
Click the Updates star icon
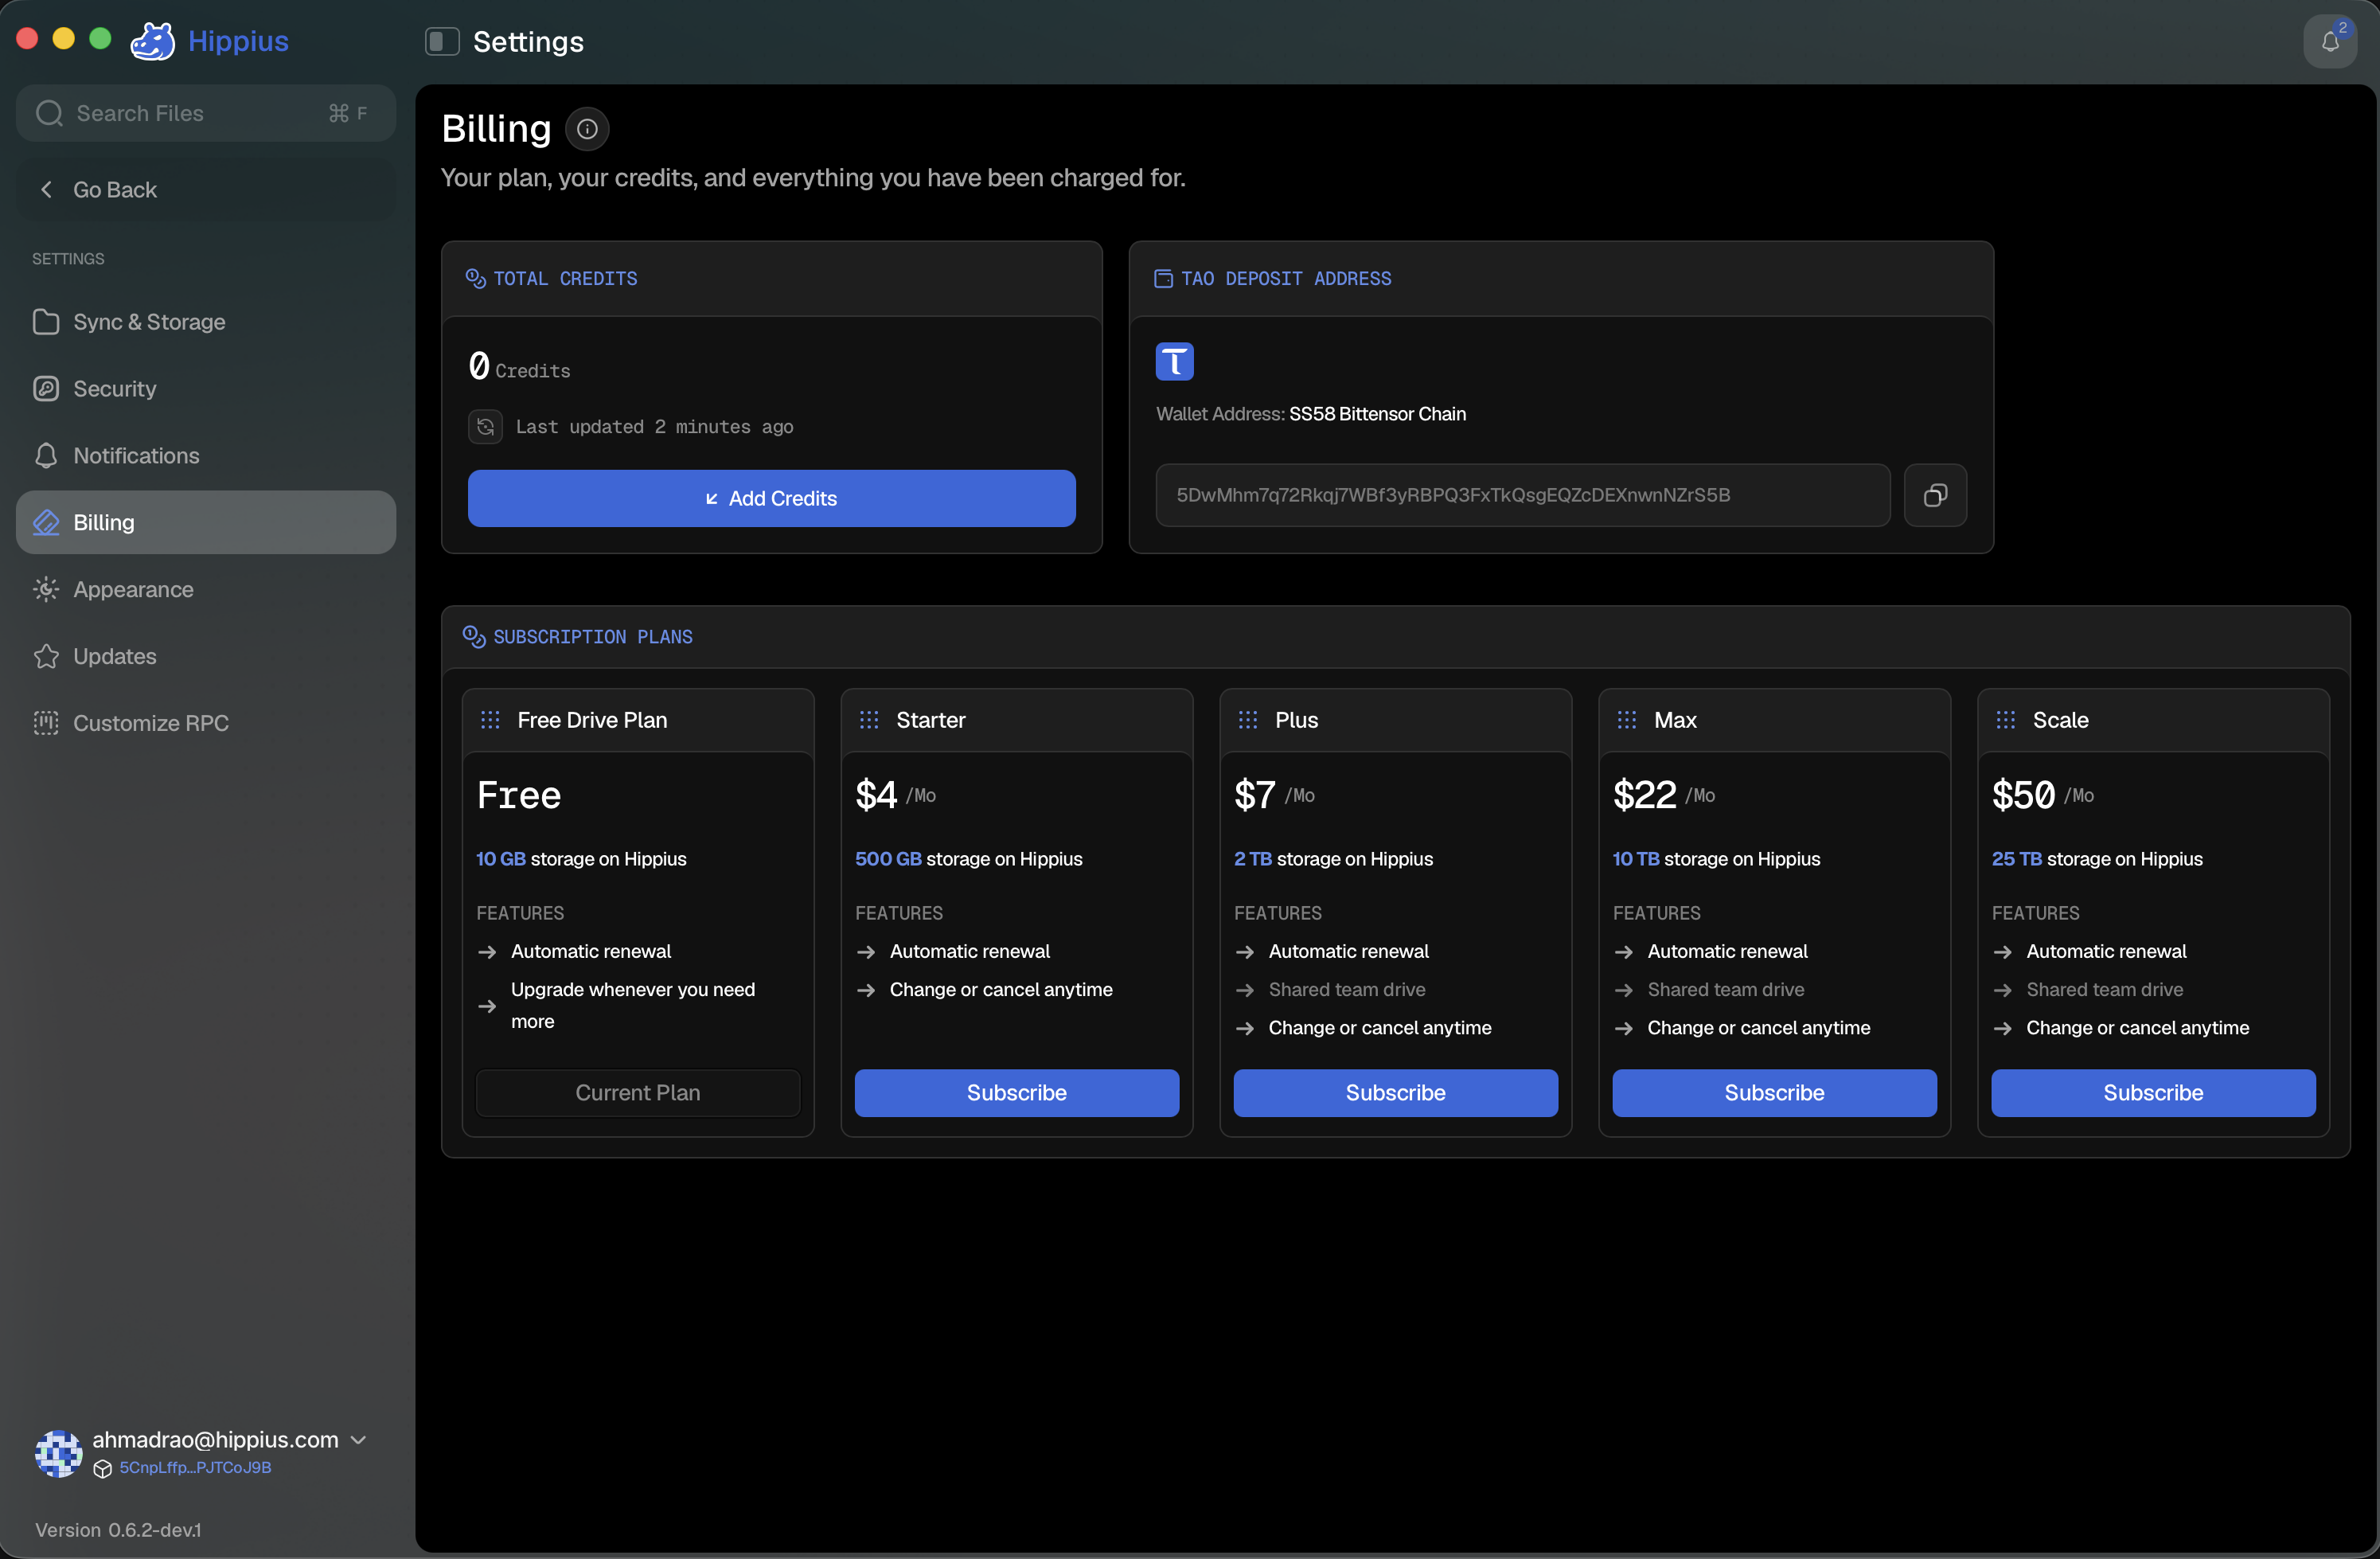point(46,656)
